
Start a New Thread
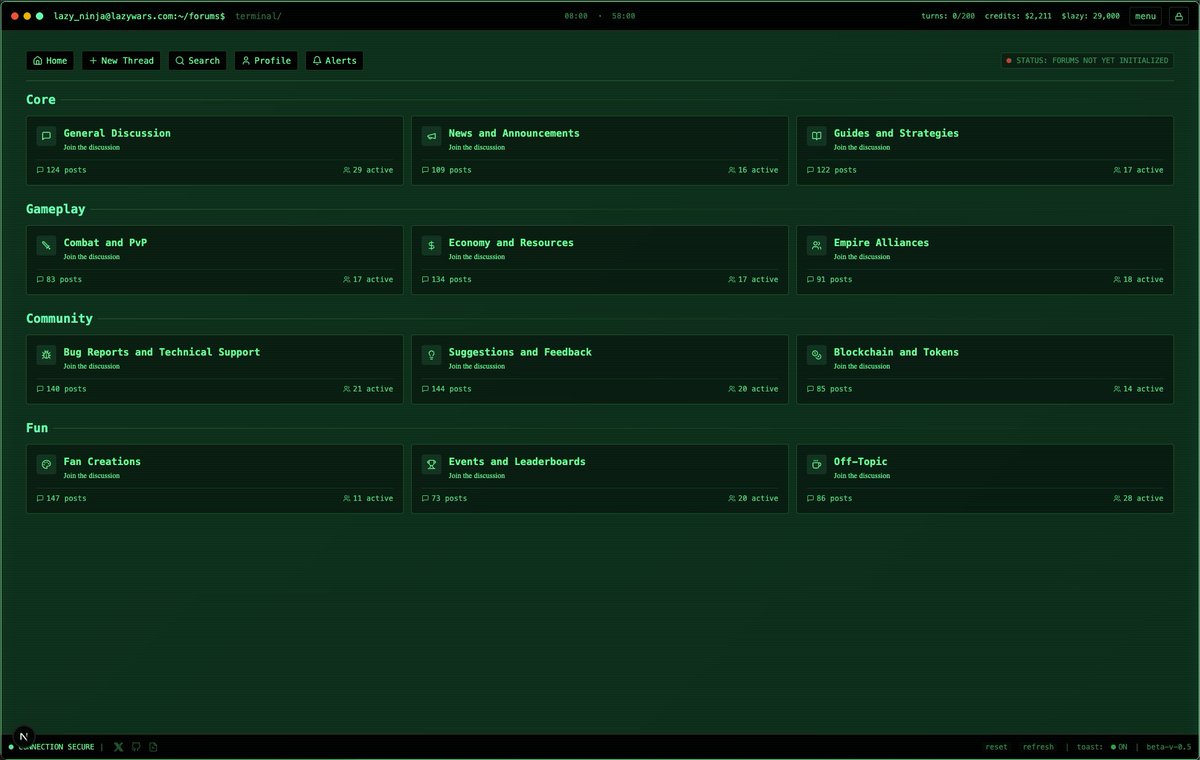121,61
